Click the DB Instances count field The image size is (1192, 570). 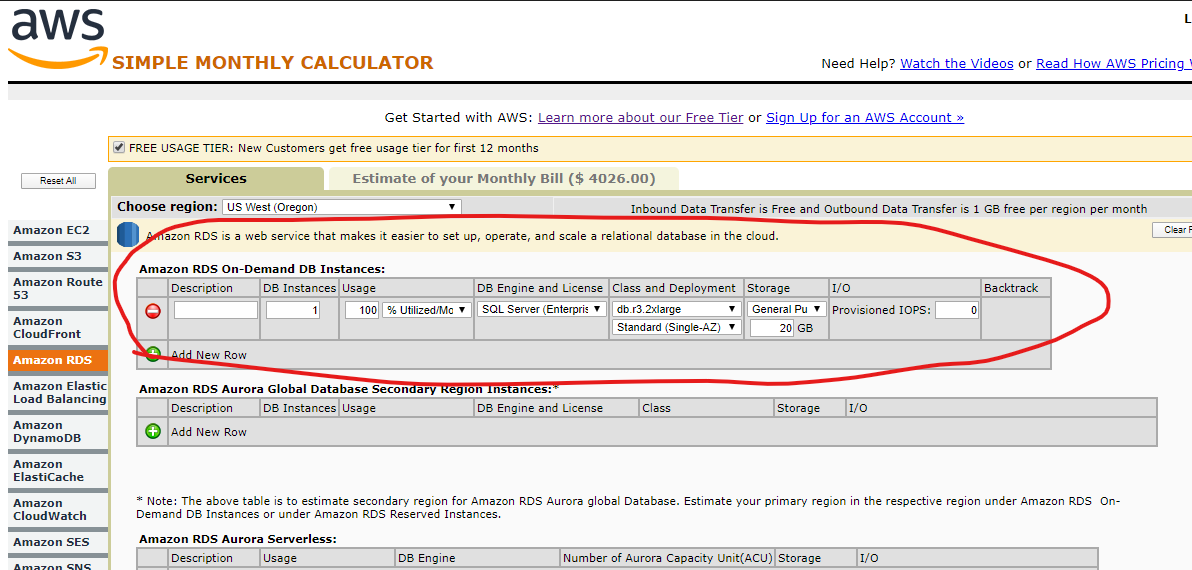(x=293, y=310)
